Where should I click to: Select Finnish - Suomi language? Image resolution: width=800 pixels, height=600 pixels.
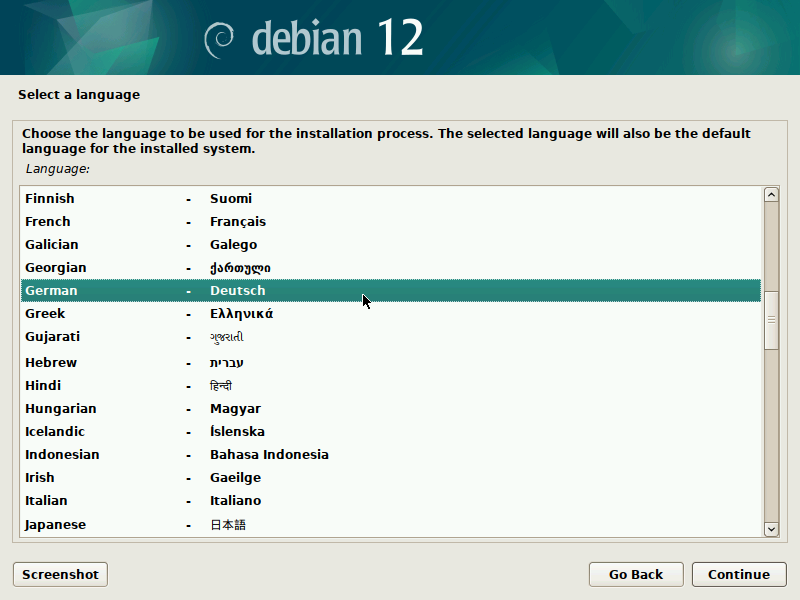[x=391, y=198]
